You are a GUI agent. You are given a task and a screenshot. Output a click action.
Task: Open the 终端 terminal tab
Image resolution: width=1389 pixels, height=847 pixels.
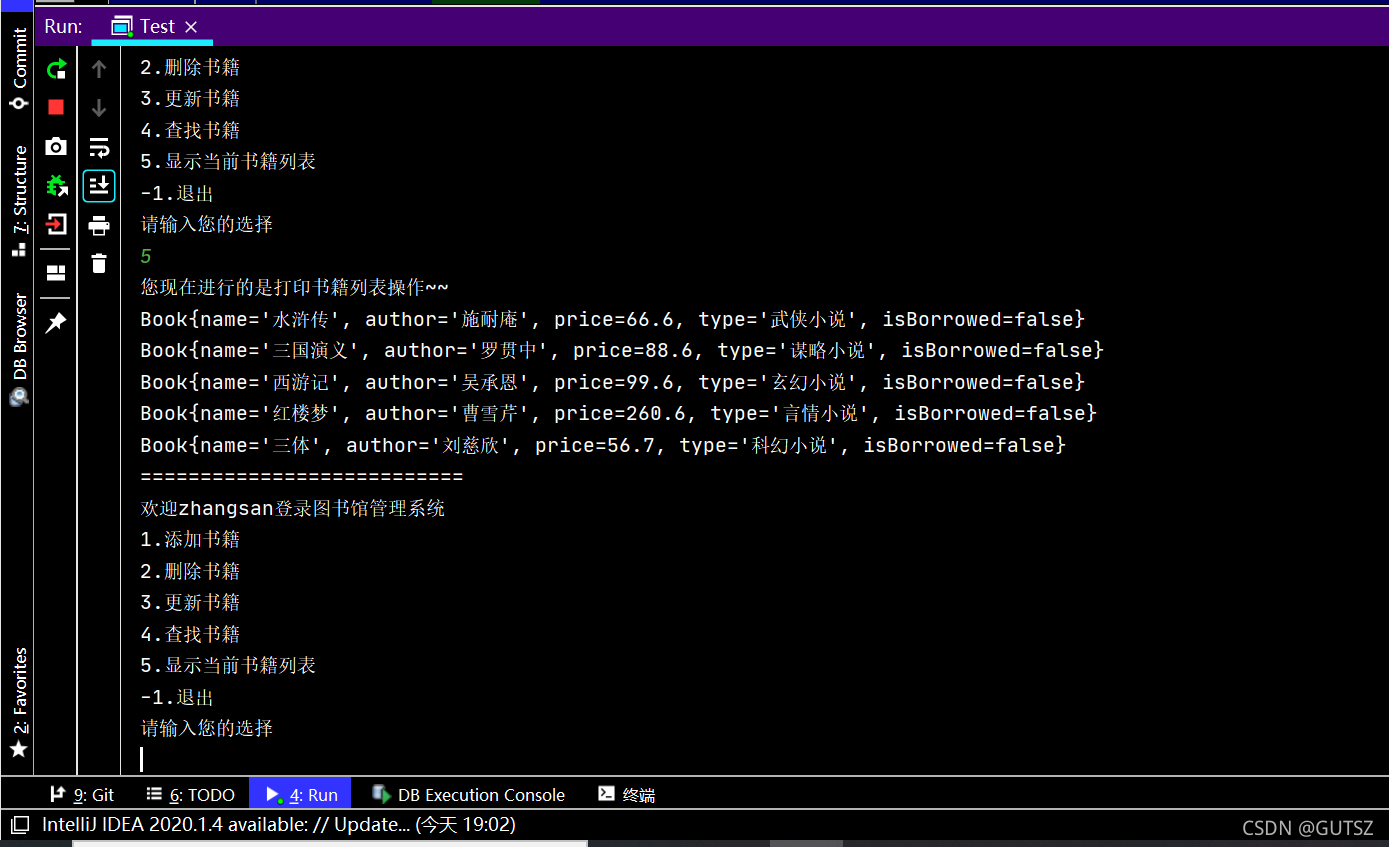point(627,795)
